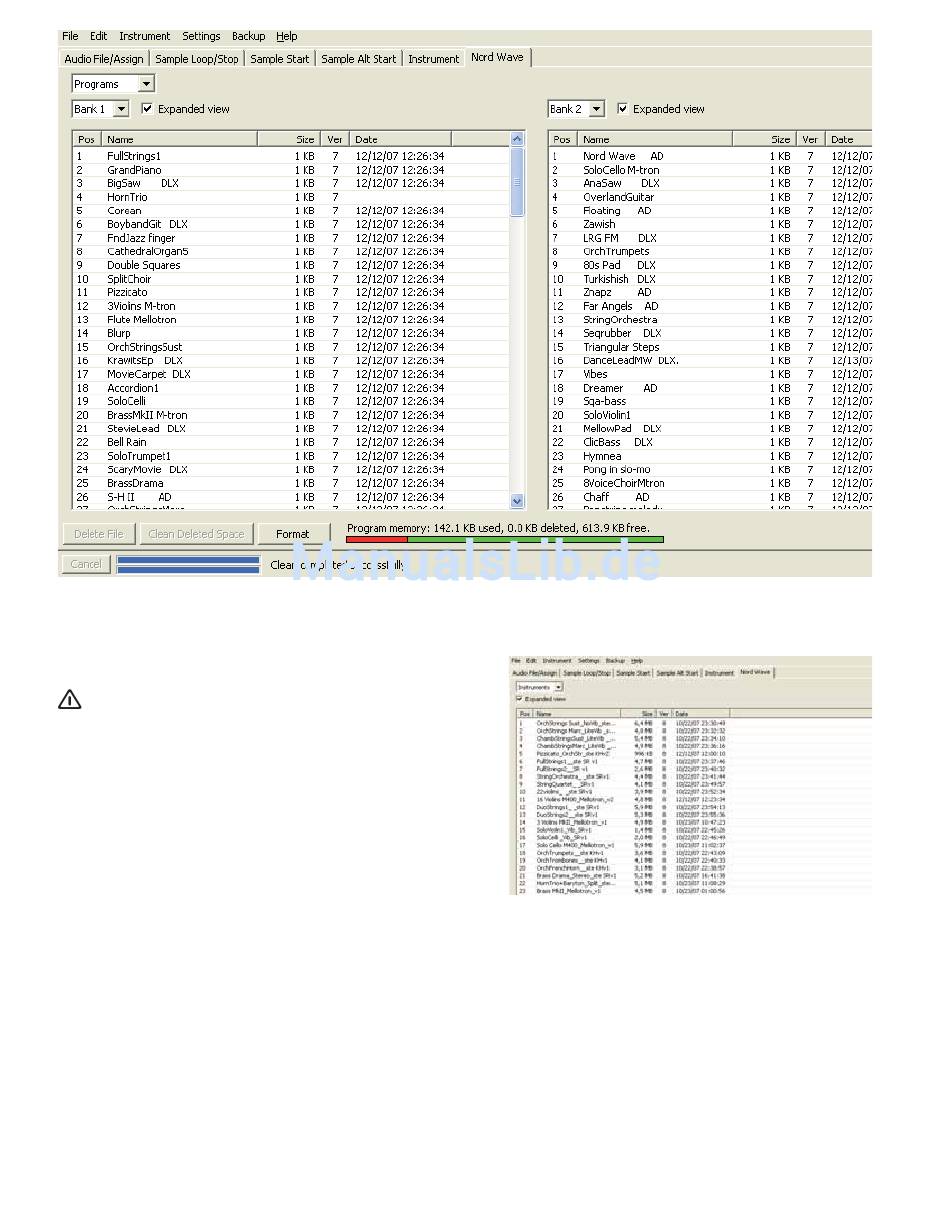Sort Bank 1 list by Date column header
The width and height of the screenshot is (950, 1229).
click(400, 139)
